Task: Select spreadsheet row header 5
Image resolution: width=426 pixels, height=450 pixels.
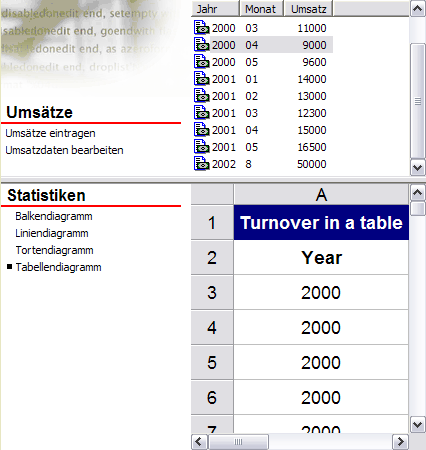Action: (x=212, y=363)
